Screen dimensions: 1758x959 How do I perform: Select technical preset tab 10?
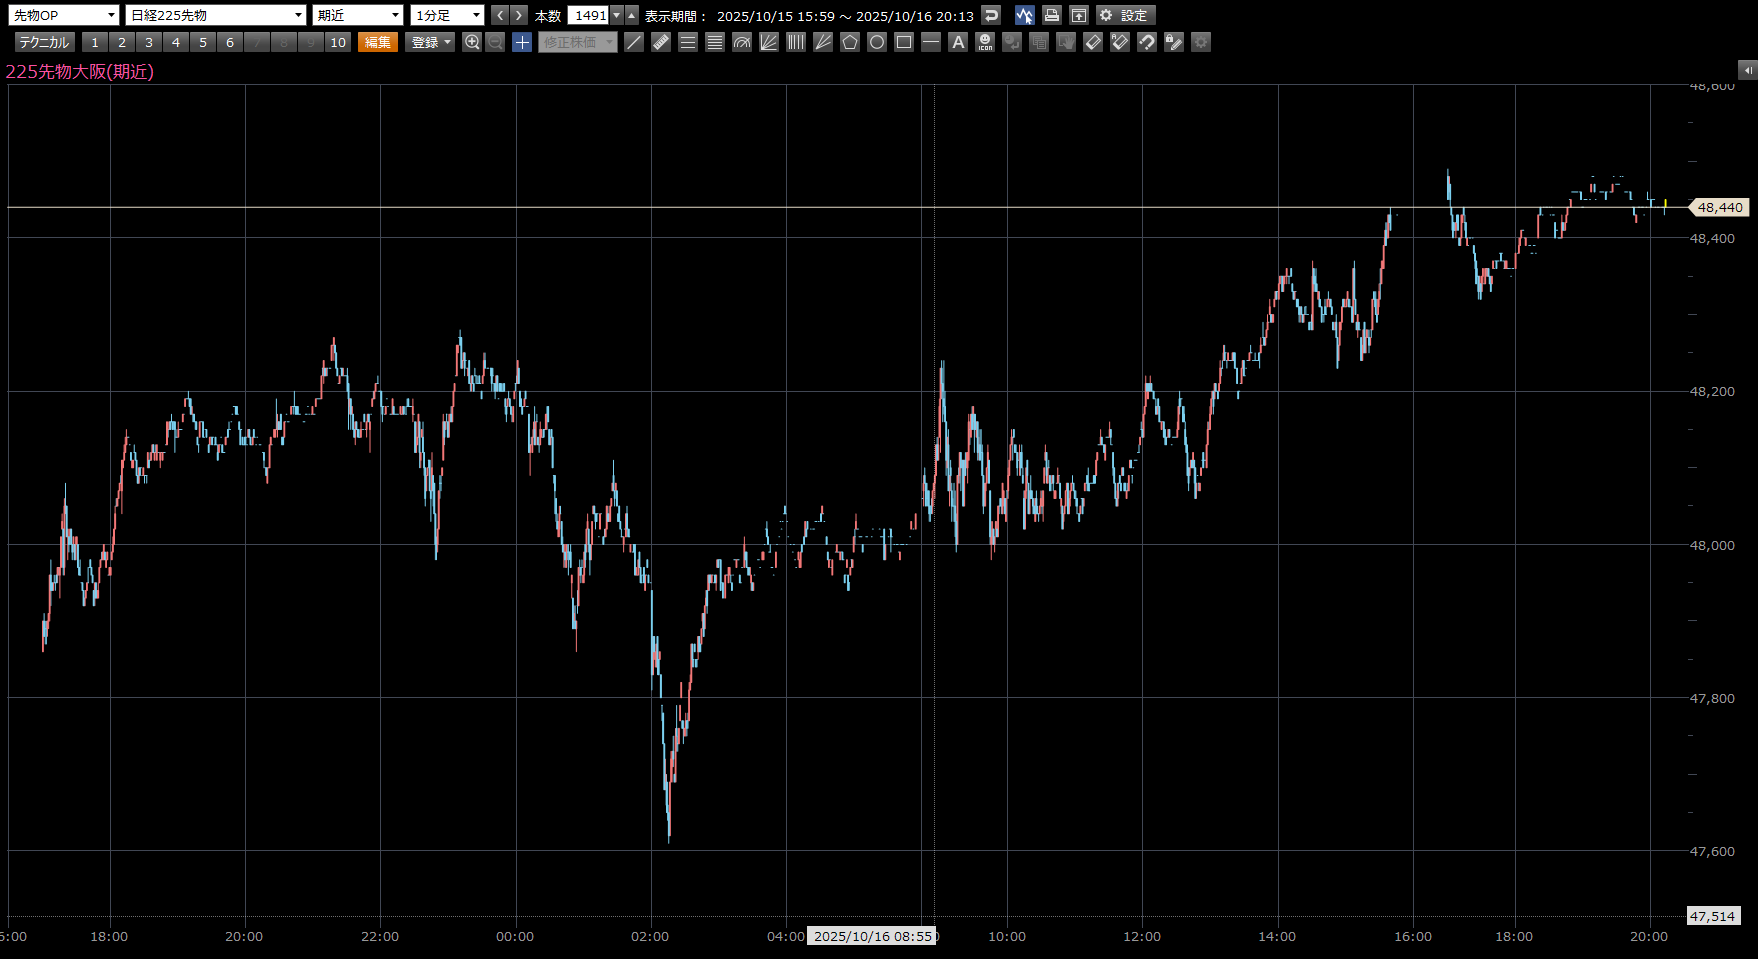338,42
